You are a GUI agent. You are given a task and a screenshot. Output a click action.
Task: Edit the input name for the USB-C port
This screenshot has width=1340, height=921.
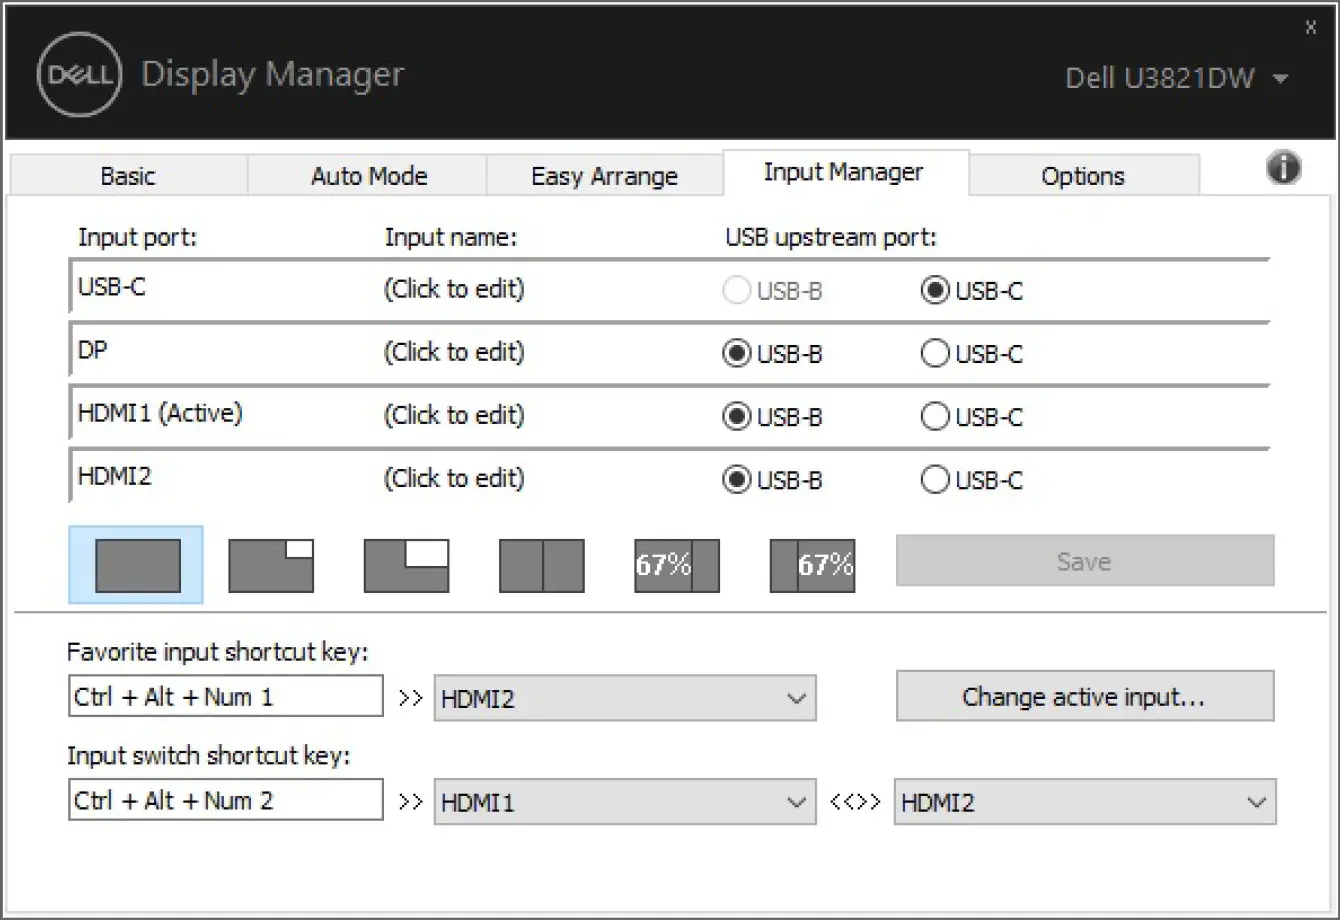(x=454, y=289)
